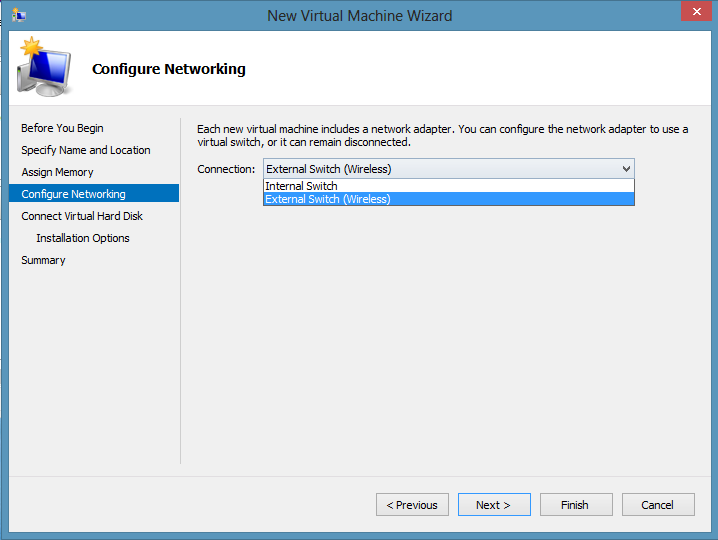Close the New Virtual Machine Wizard window
The height and width of the screenshot is (540, 718).
696,11
